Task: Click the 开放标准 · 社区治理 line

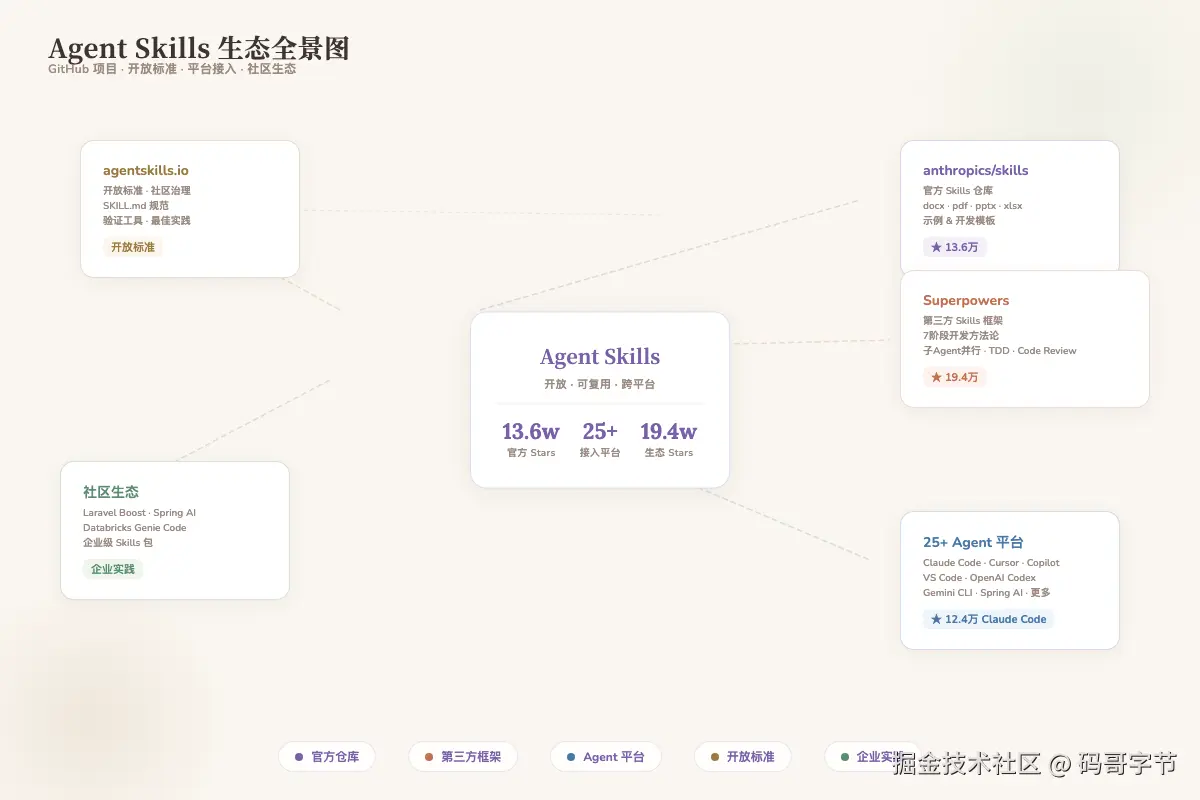Action: click(x=147, y=191)
